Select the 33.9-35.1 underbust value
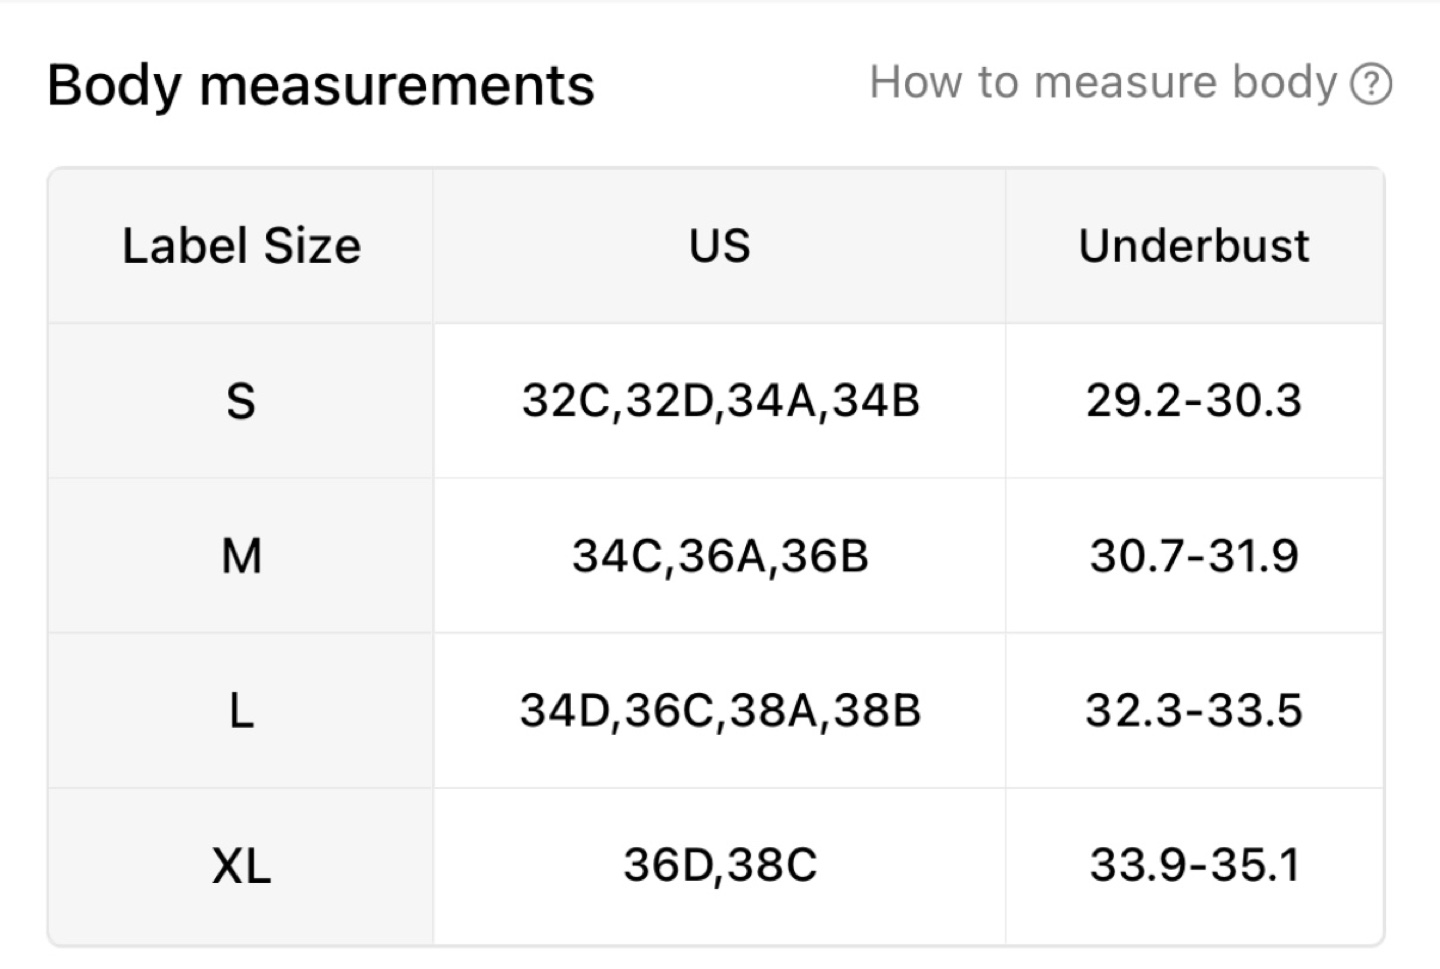Screen dimensions: 1440x969 (x=1194, y=865)
